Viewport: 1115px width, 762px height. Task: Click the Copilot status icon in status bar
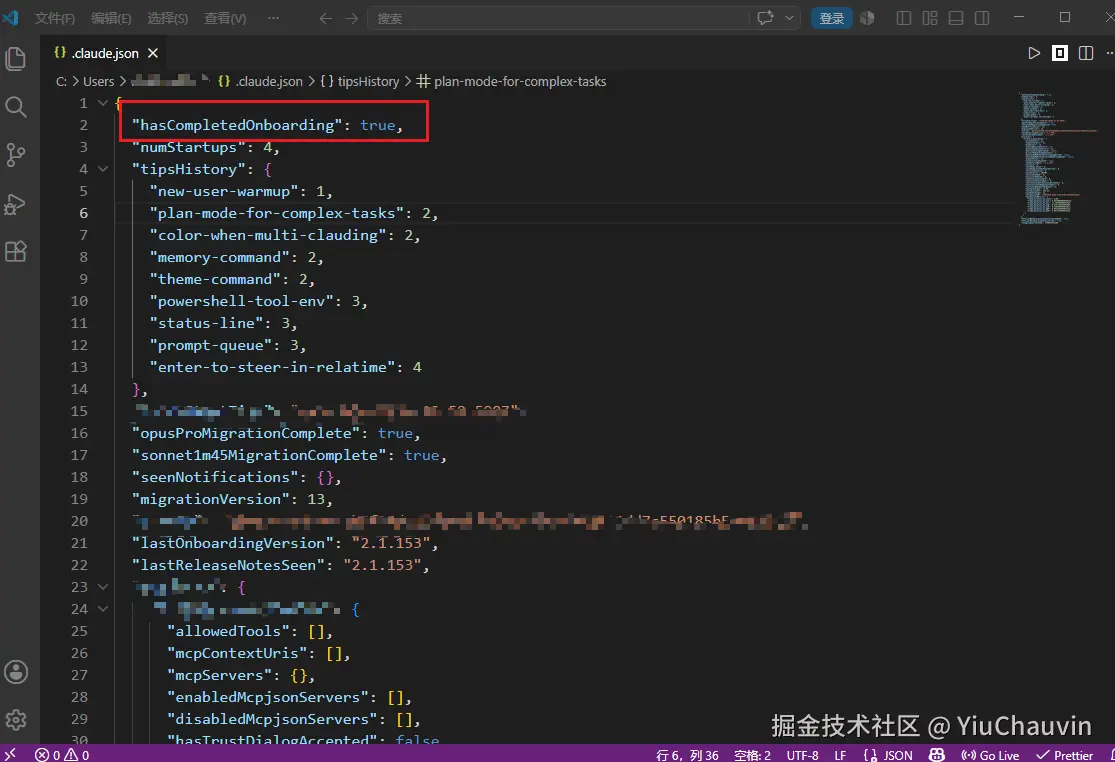point(937,754)
